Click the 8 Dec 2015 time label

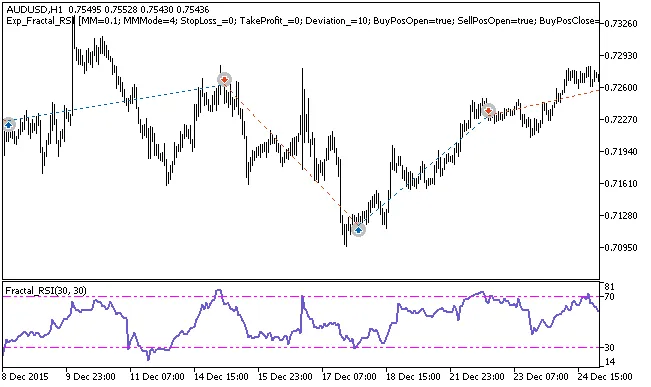click(x=25, y=377)
